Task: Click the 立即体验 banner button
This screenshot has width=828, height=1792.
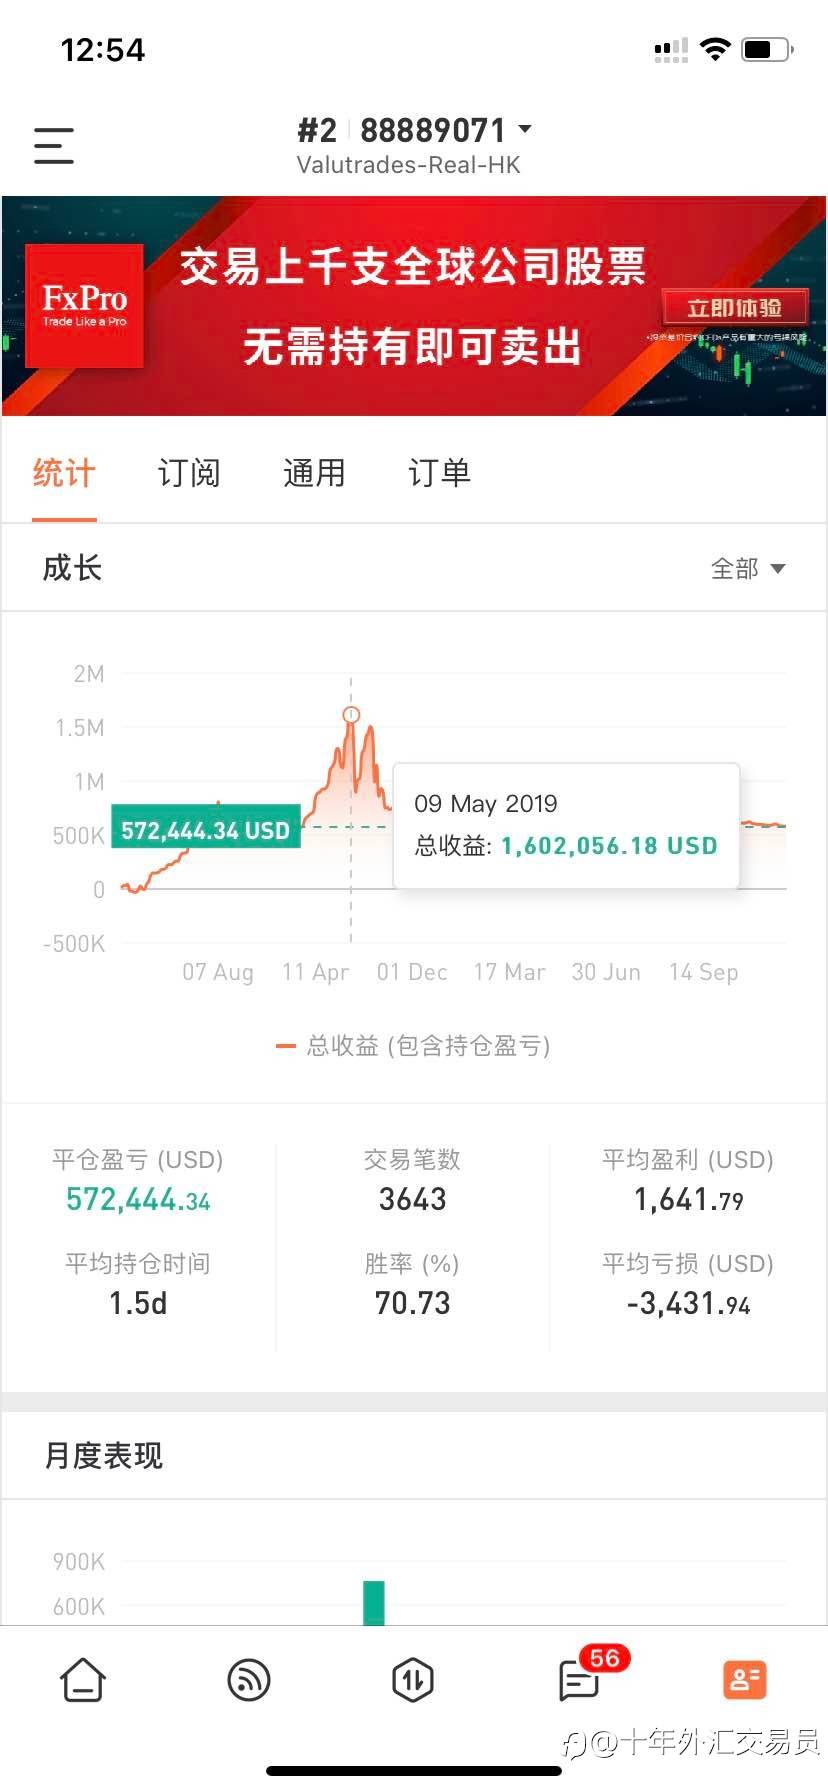Action: click(734, 308)
